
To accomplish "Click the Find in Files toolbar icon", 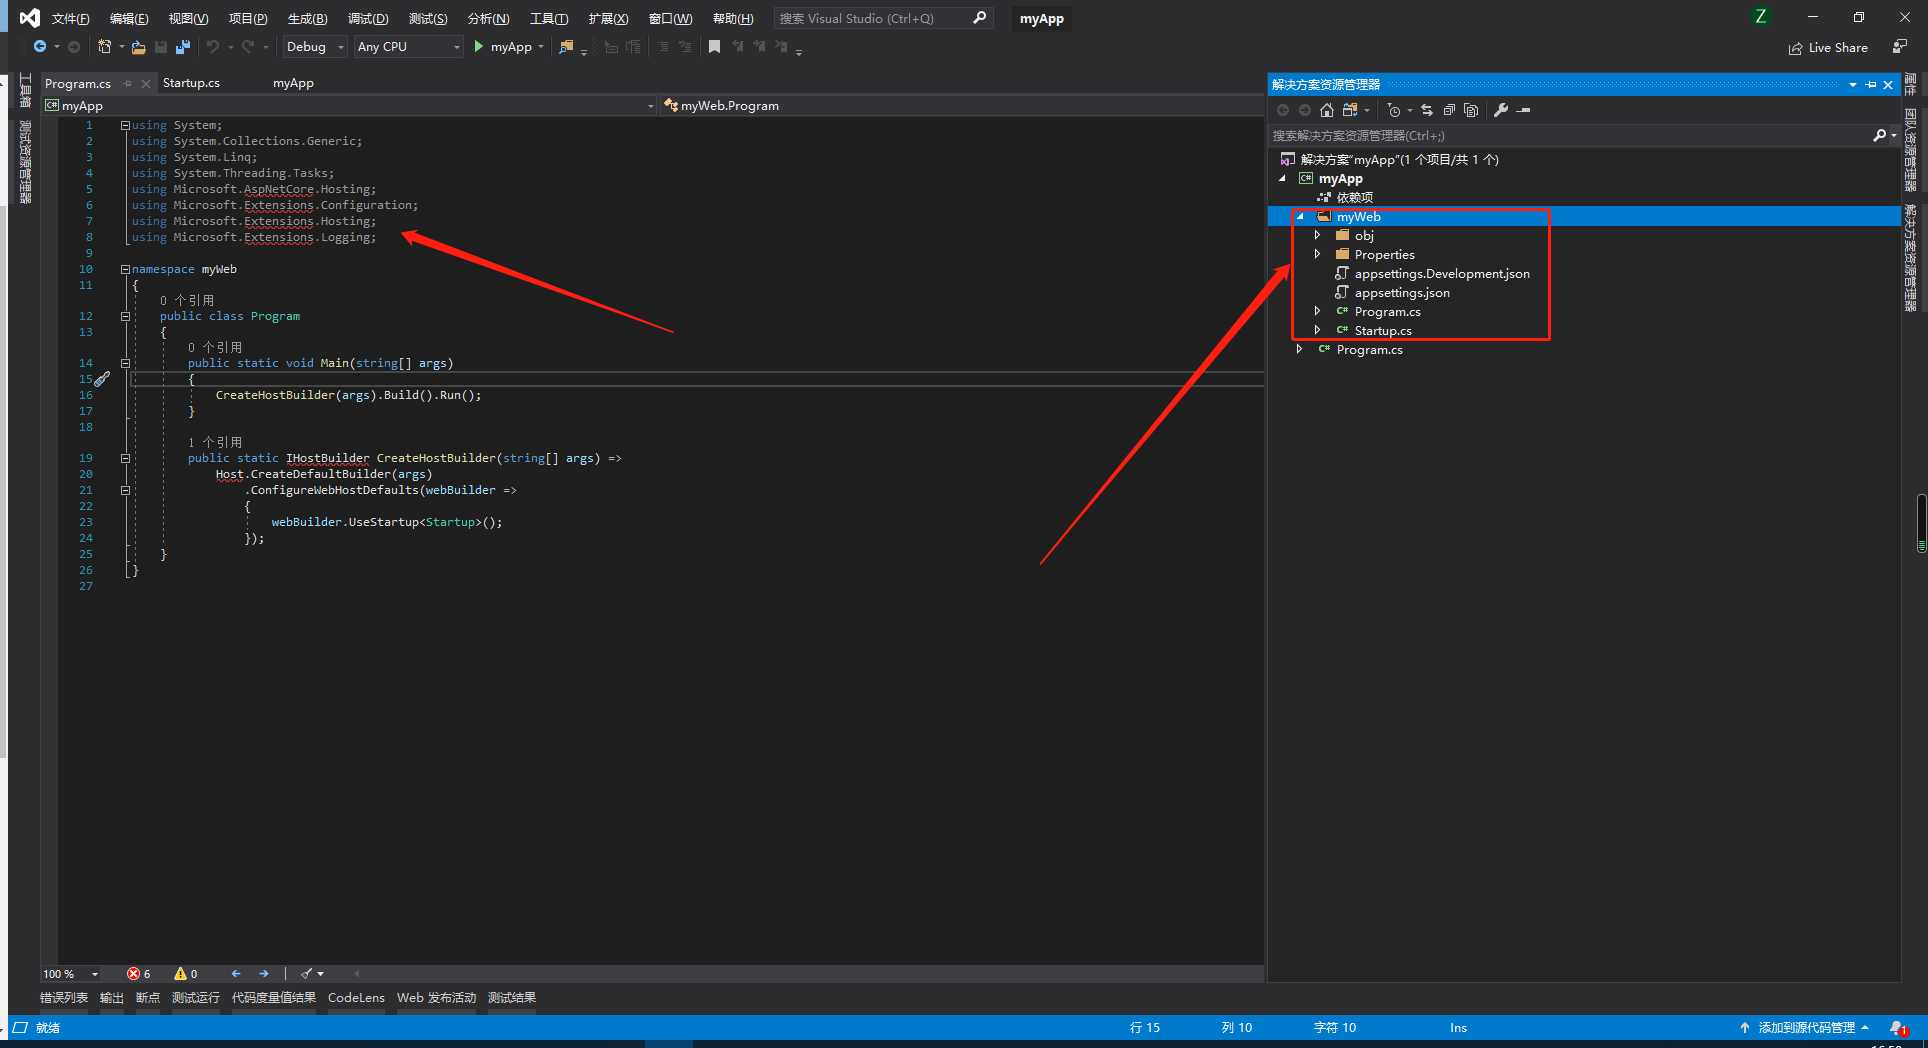I will point(567,47).
